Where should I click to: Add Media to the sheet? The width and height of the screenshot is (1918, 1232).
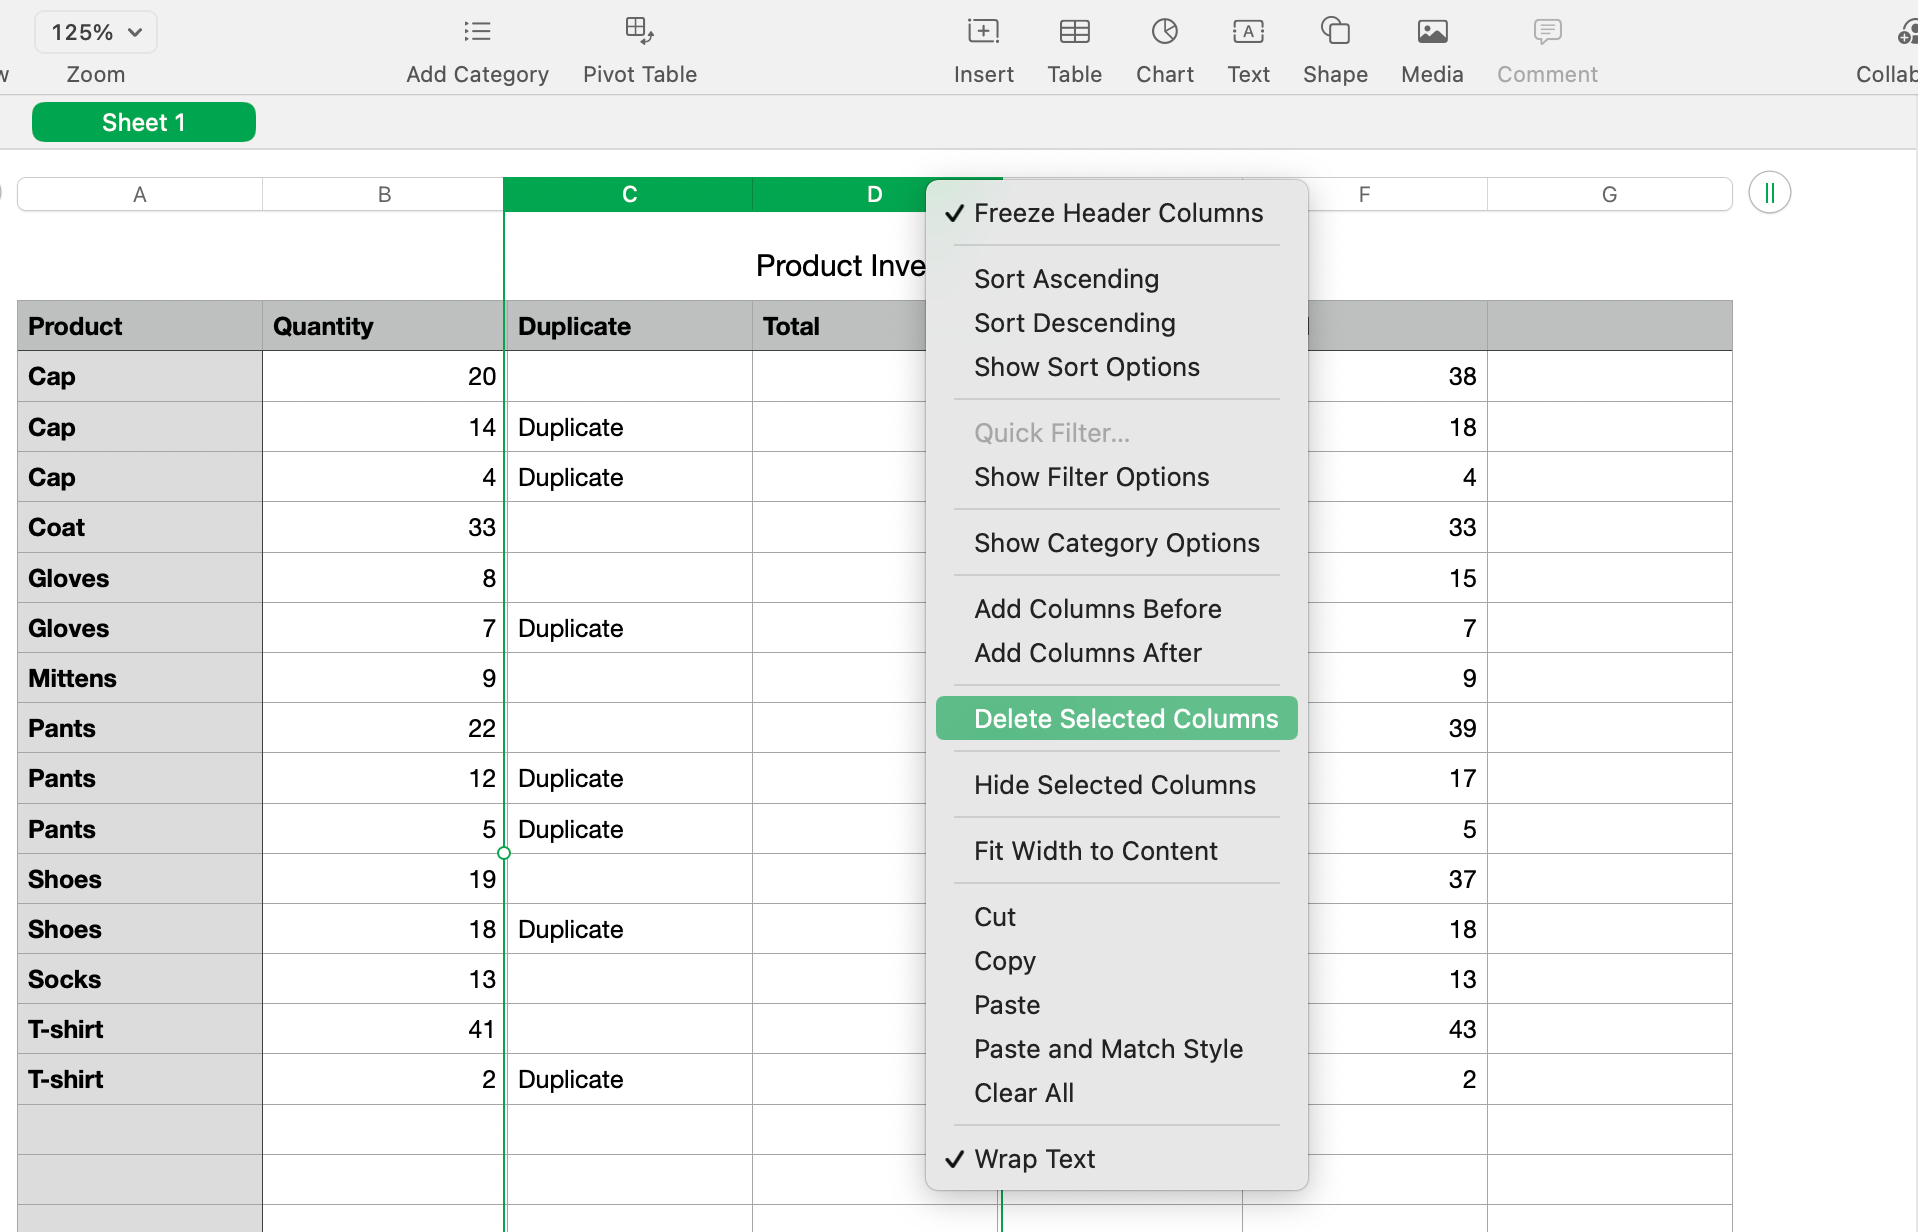click(1431, 47)
